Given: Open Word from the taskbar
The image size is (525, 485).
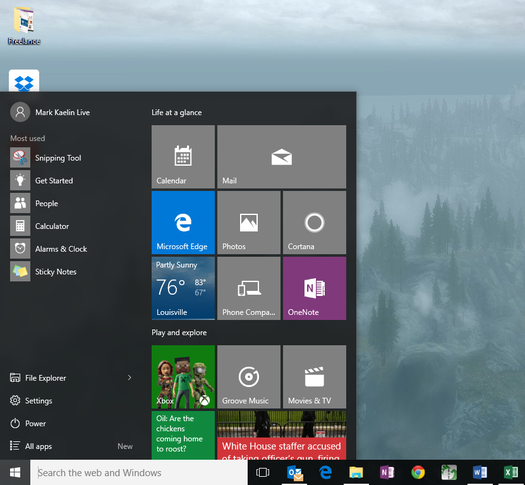Looking at the screenshot, I should point(480,473).
